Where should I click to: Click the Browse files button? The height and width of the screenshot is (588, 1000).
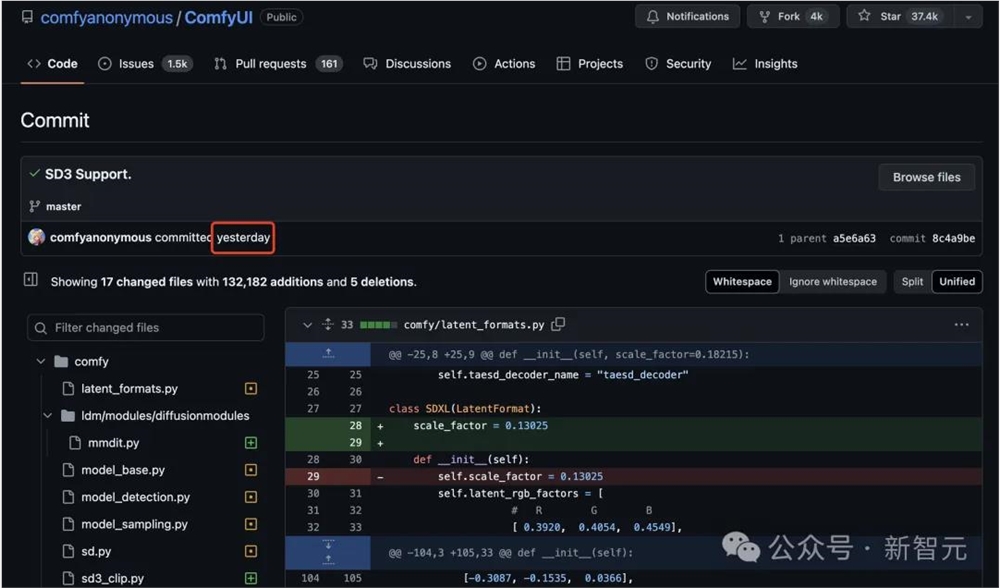[x=926, y=177]
